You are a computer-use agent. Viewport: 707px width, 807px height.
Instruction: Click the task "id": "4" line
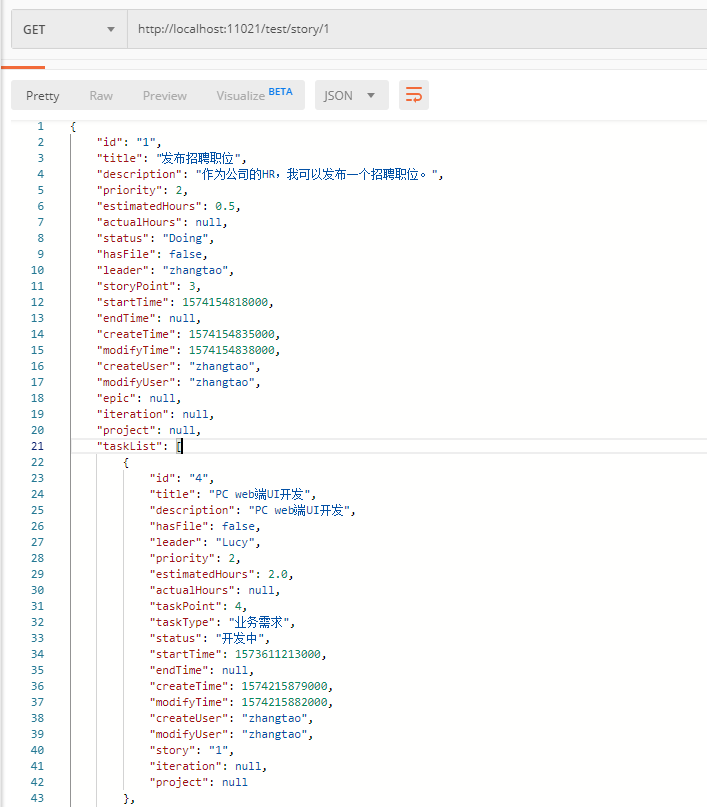182,478
